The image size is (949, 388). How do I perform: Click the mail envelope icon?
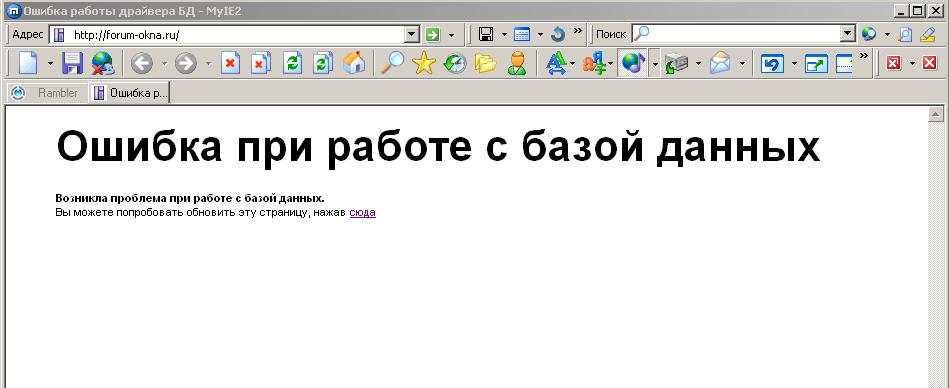720,63
